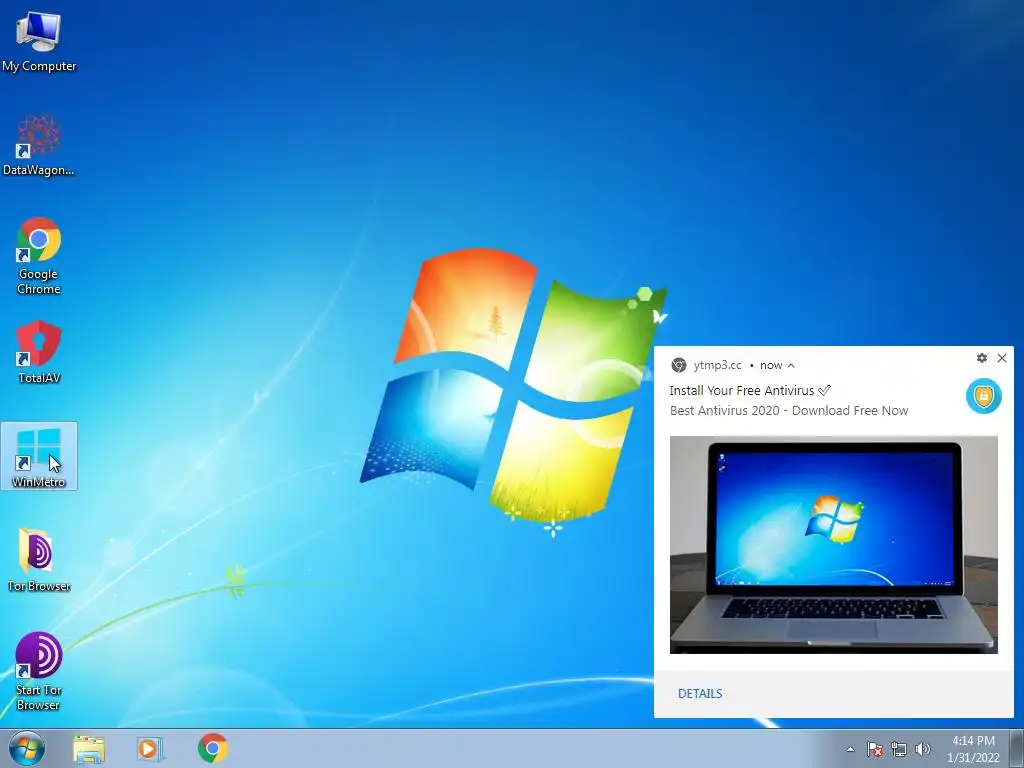The height and width of the screenshot is (768, 1024).
Task: Open Windows Explorer from the taskbar
Action: click(89, 749)
